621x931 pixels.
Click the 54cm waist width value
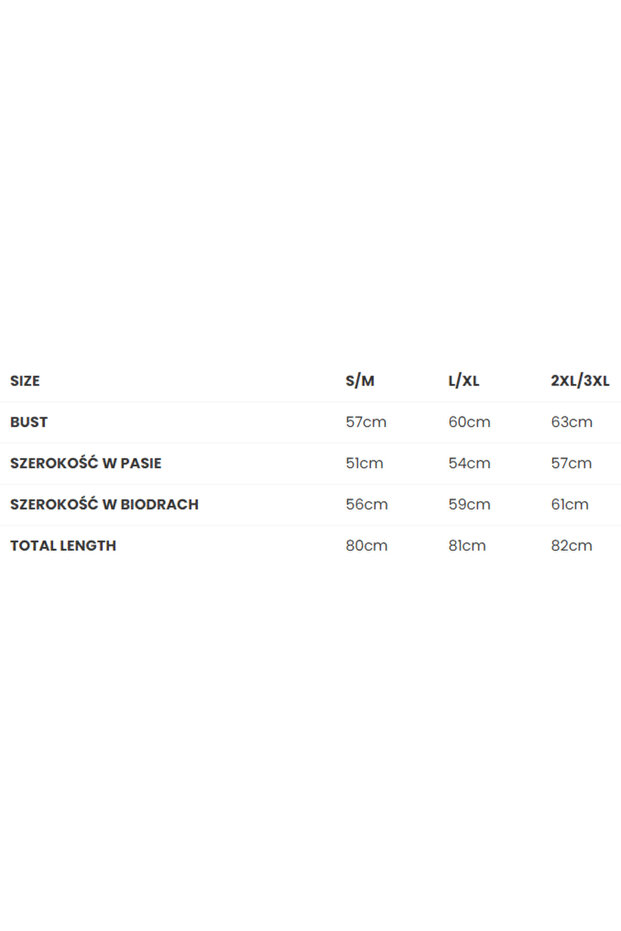[x=469, y=463]
